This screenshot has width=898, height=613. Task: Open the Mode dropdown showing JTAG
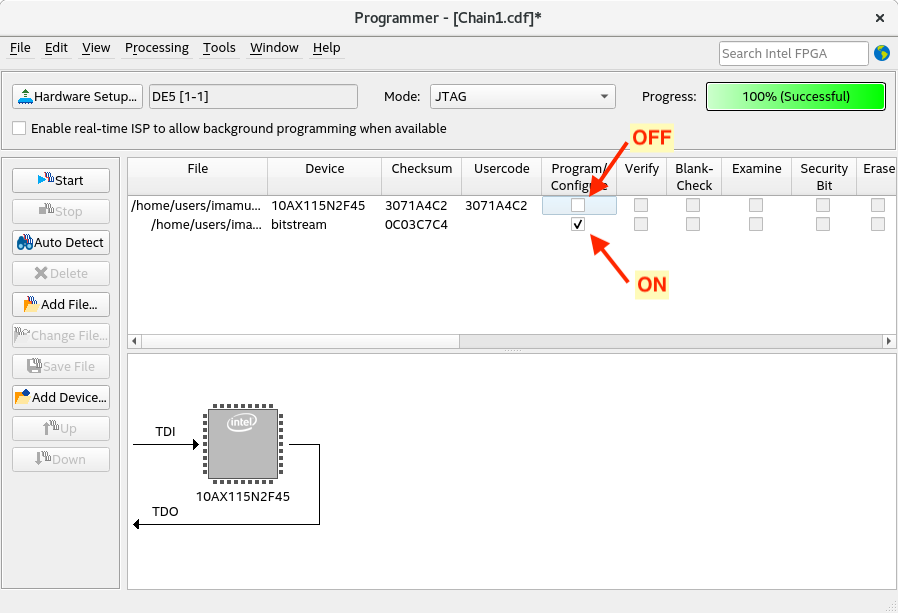(522, 96)
